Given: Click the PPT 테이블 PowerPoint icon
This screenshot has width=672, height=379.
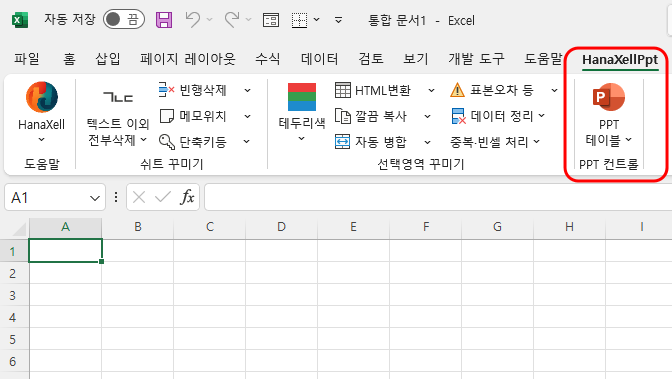Looking at the screenshot, I should tap(609, 97).
